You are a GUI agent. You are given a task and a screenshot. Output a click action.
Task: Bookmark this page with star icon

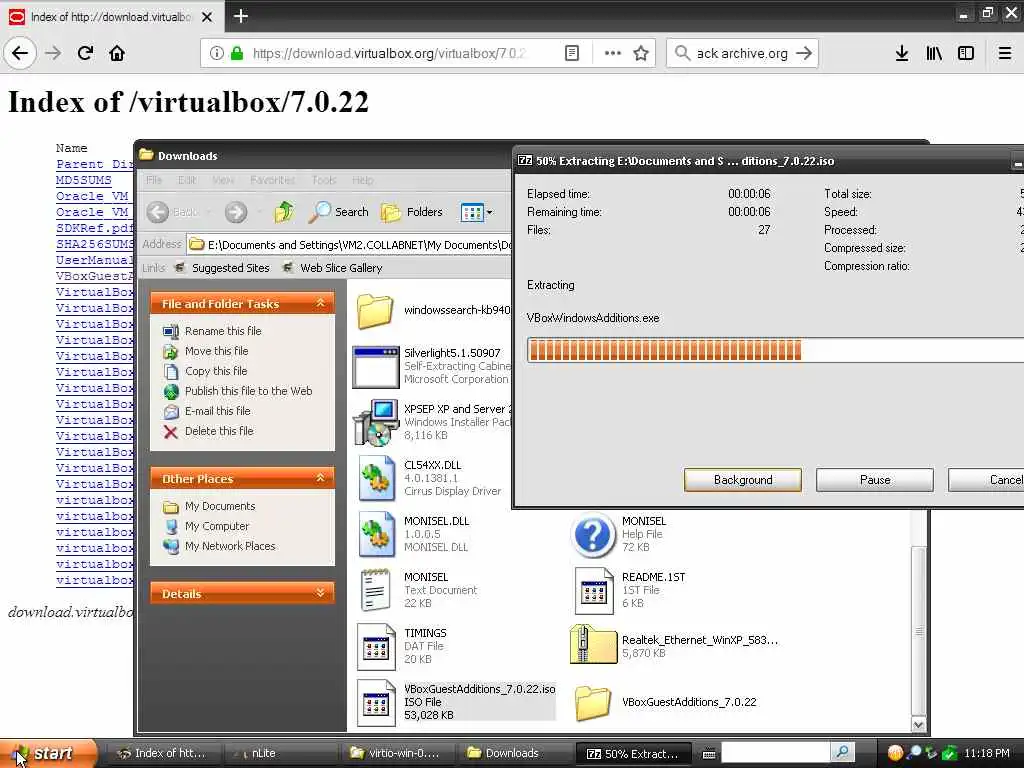click(641, 53)
